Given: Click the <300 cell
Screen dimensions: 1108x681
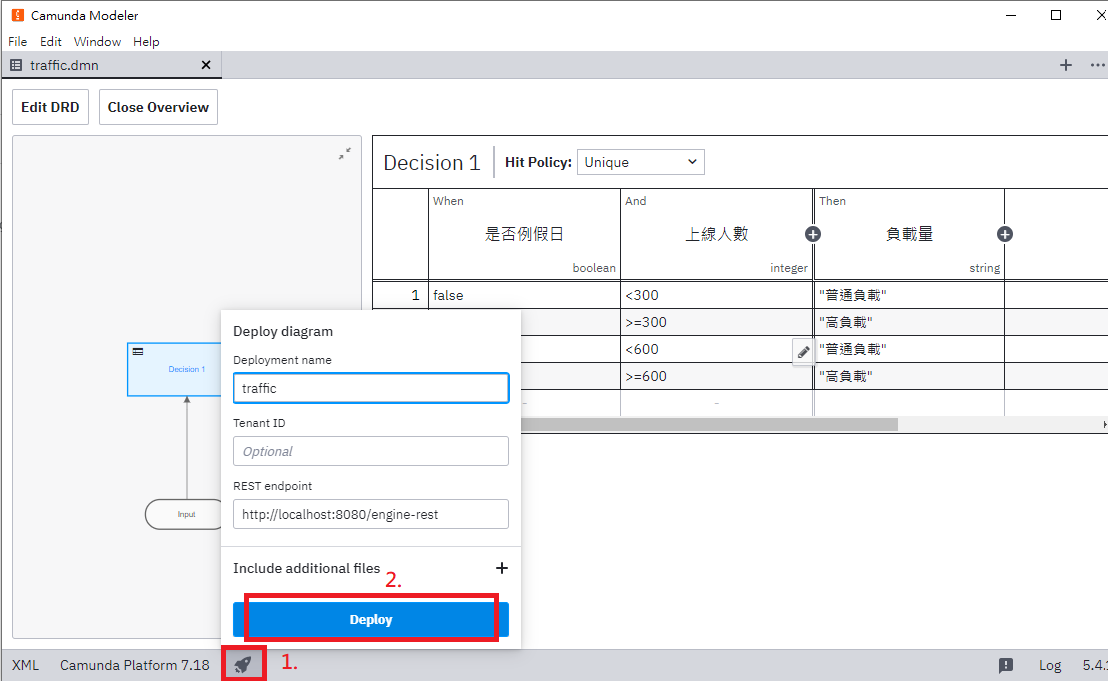Looking at the screenshot, I should pos(717,295).
